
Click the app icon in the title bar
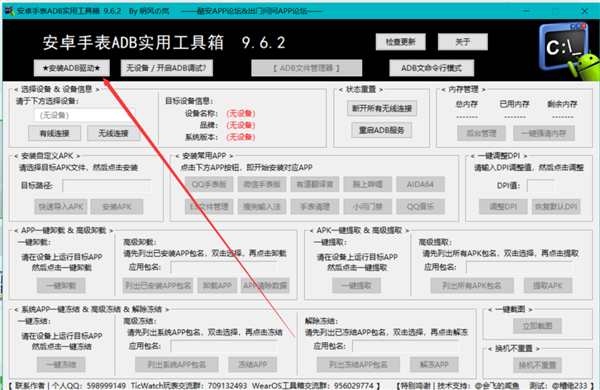point(9,10)
